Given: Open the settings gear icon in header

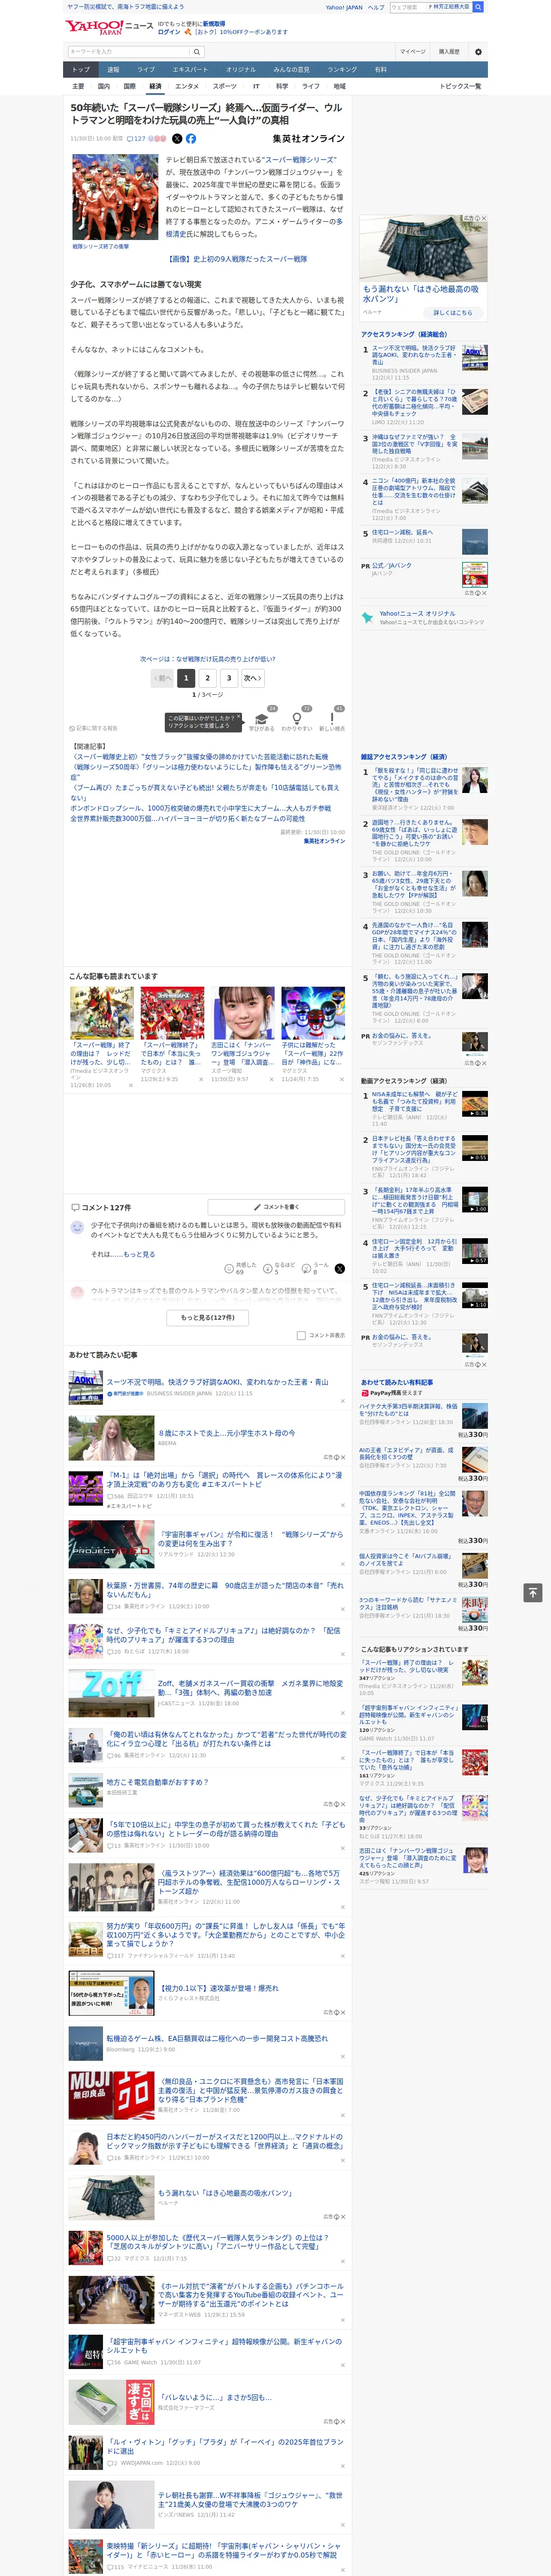Looking at the screenshot, I should (478, 52).
